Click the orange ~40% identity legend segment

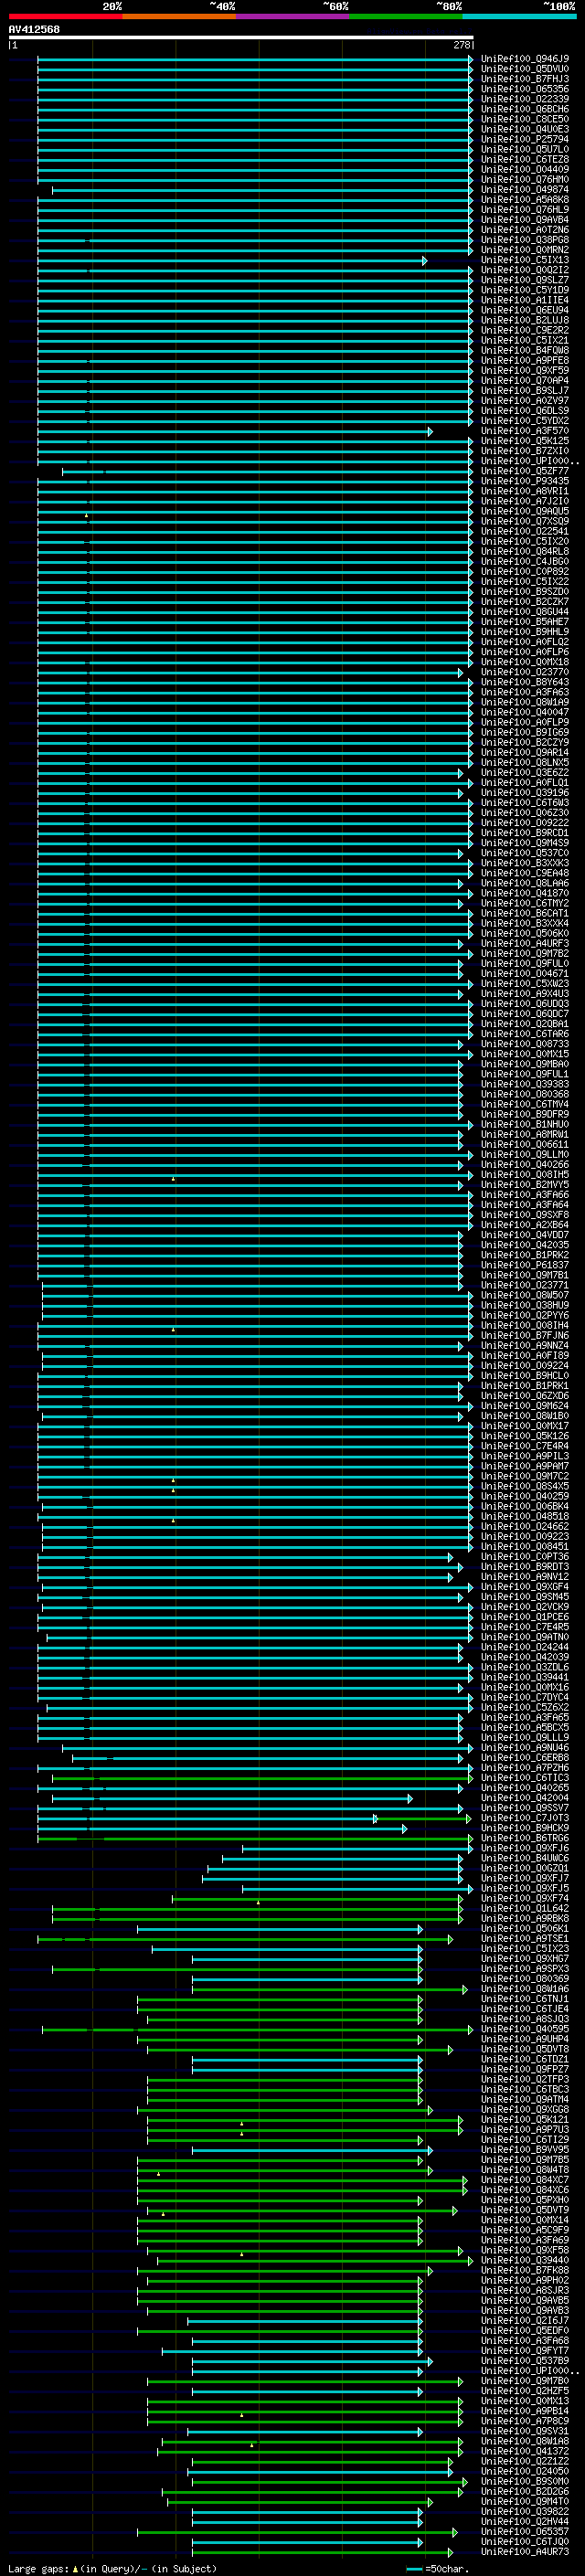tap(179, 16)
